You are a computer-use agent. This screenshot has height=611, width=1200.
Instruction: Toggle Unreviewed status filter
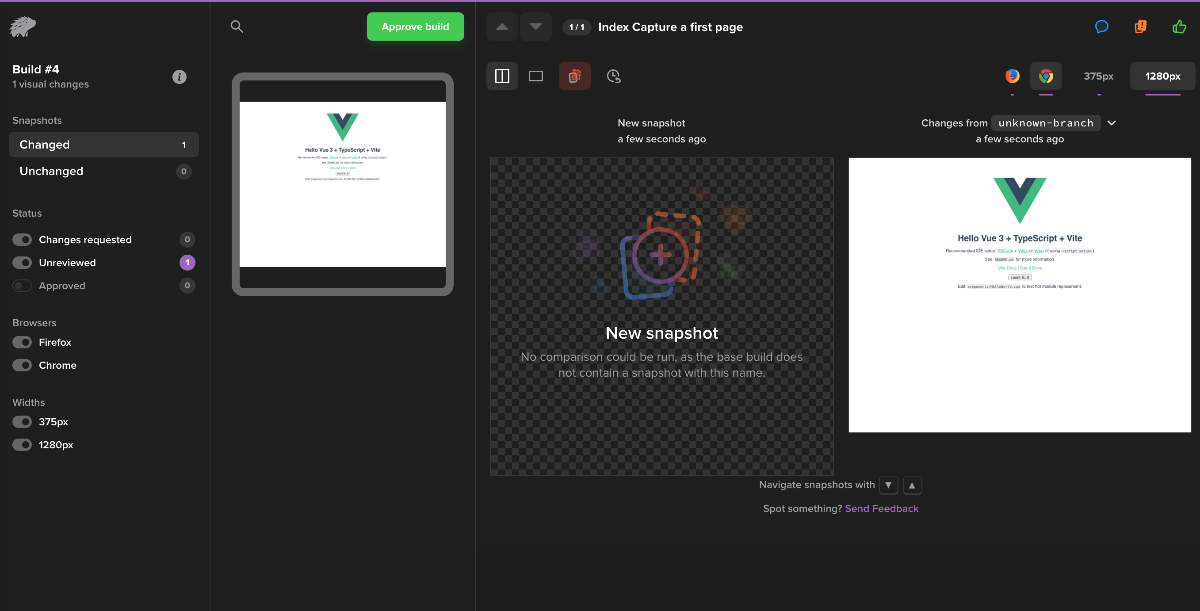tap(22, 263)
